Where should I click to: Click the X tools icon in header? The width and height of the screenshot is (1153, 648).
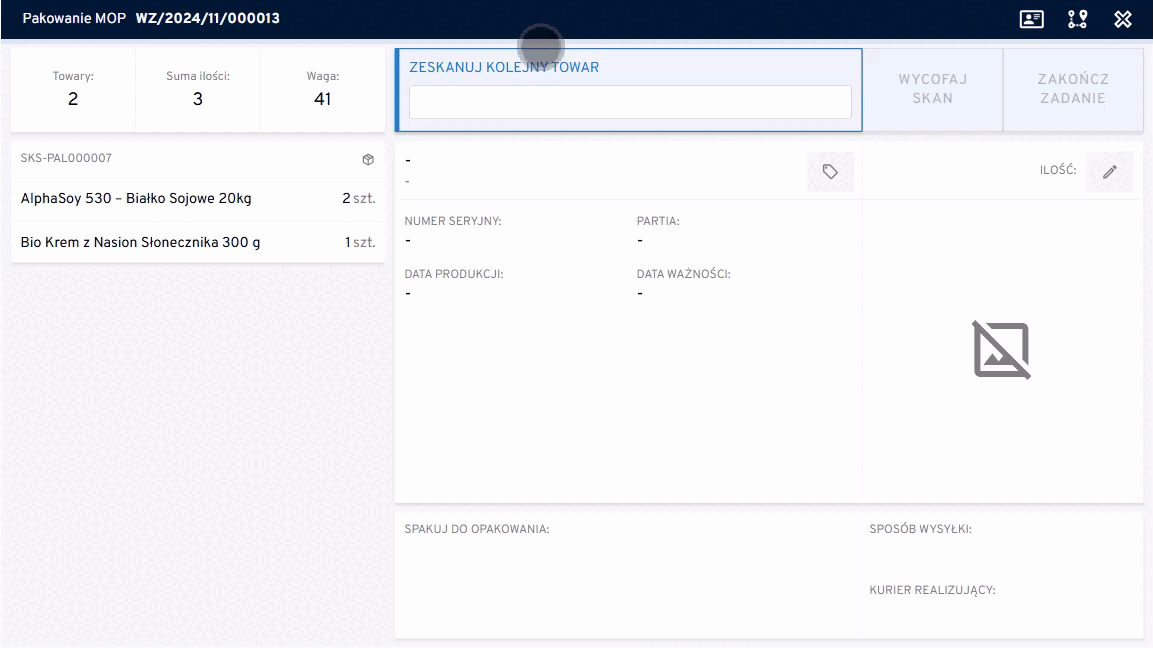(x=1122, y=19)
